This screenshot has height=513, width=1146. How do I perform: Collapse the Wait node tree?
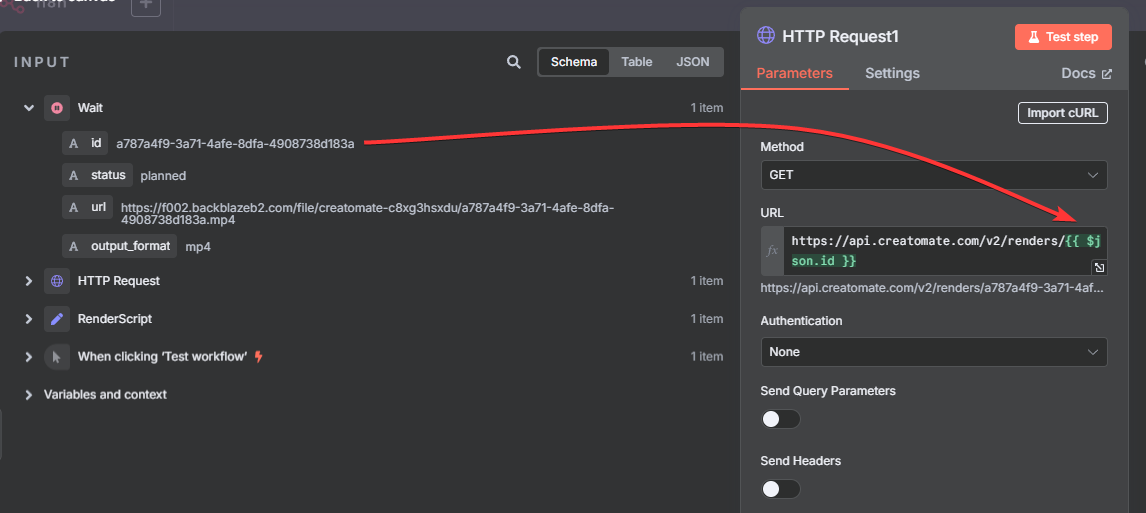[x=29, y=108]
